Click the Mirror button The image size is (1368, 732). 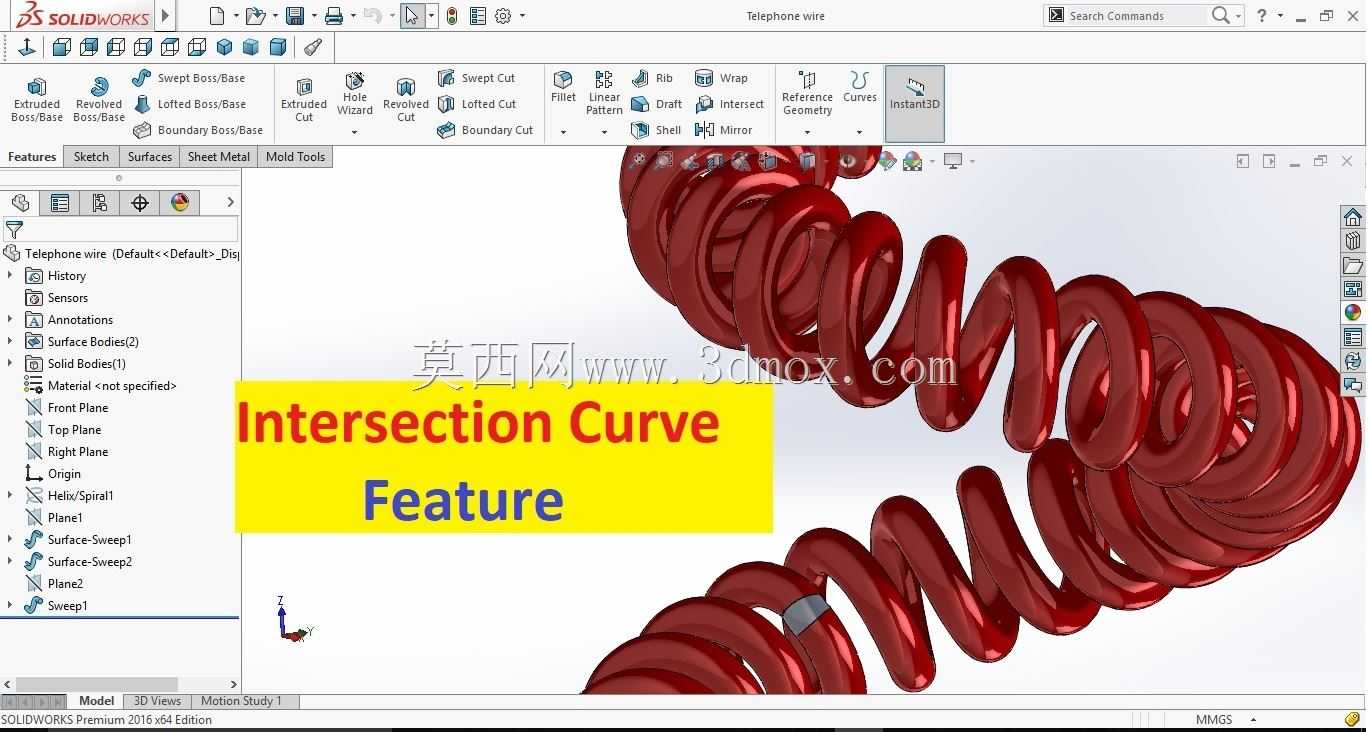(x=723, y=130)
